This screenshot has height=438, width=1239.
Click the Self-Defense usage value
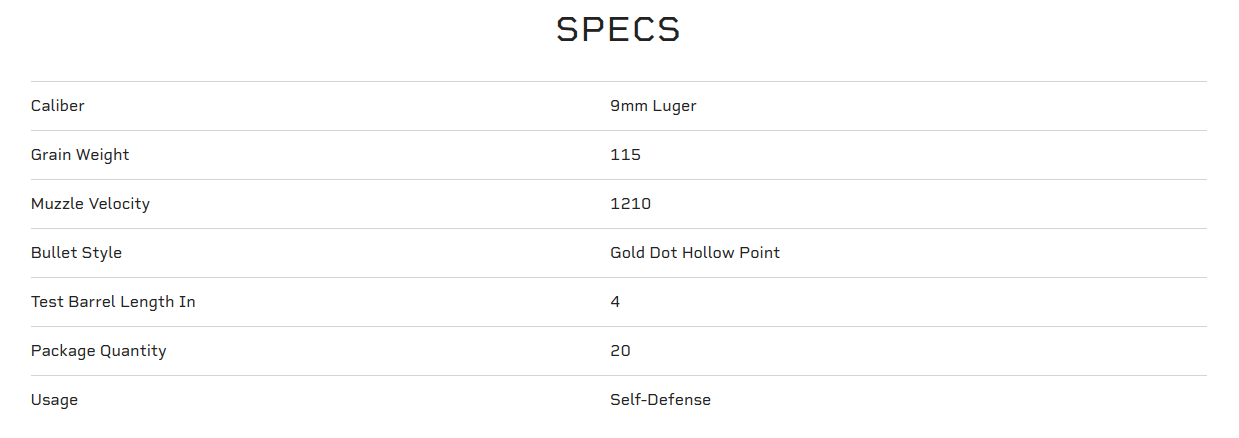[660, 400]
